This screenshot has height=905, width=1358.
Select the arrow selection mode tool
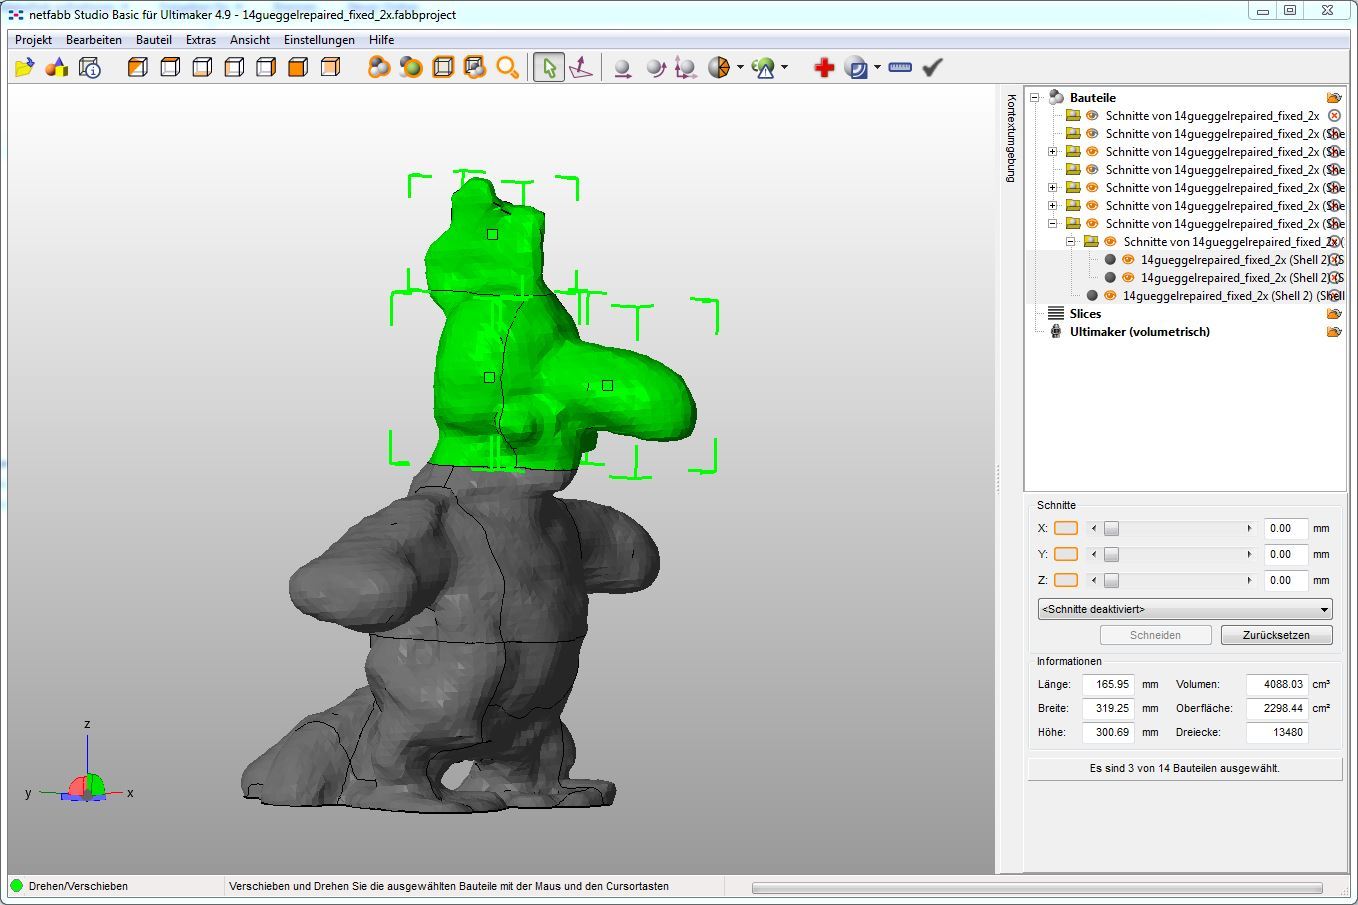pyautogui.click(x=548, y=67)
